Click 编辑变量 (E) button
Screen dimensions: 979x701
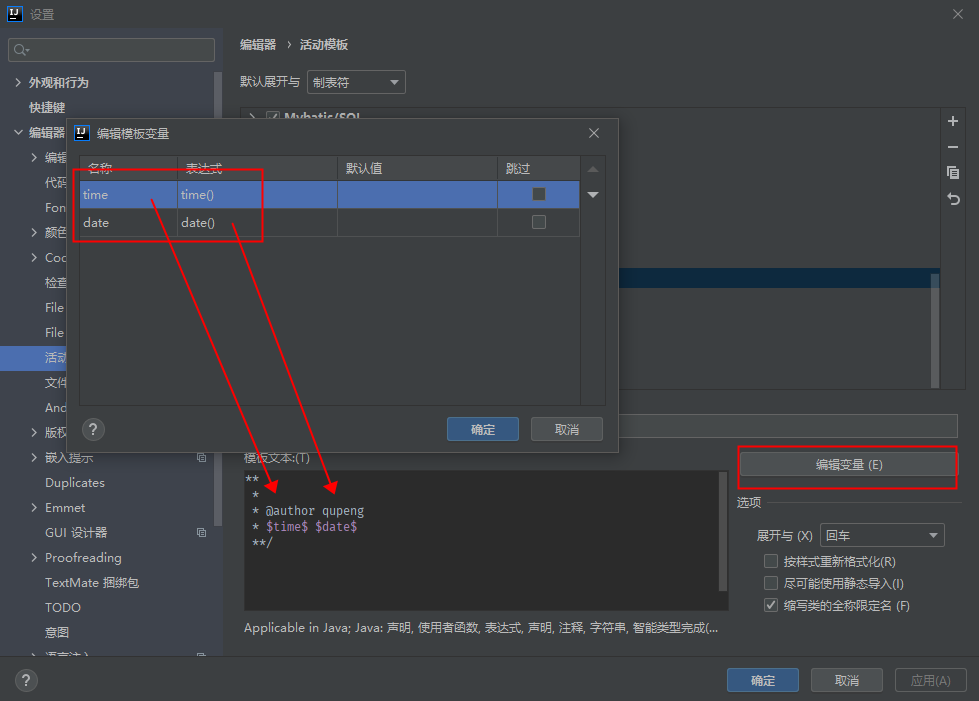[849, 464]
